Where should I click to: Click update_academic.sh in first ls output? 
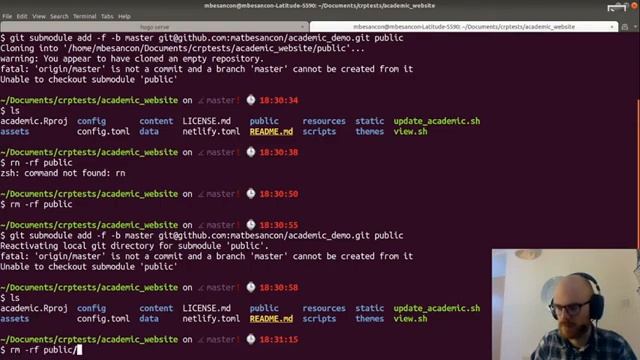(437, 121)
